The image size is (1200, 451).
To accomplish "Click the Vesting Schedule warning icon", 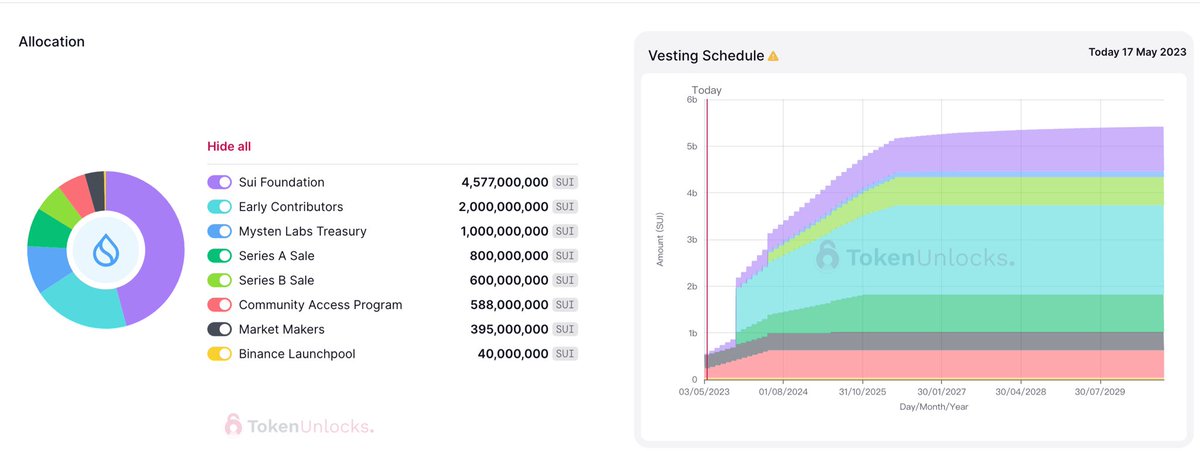I will point(773,56).
